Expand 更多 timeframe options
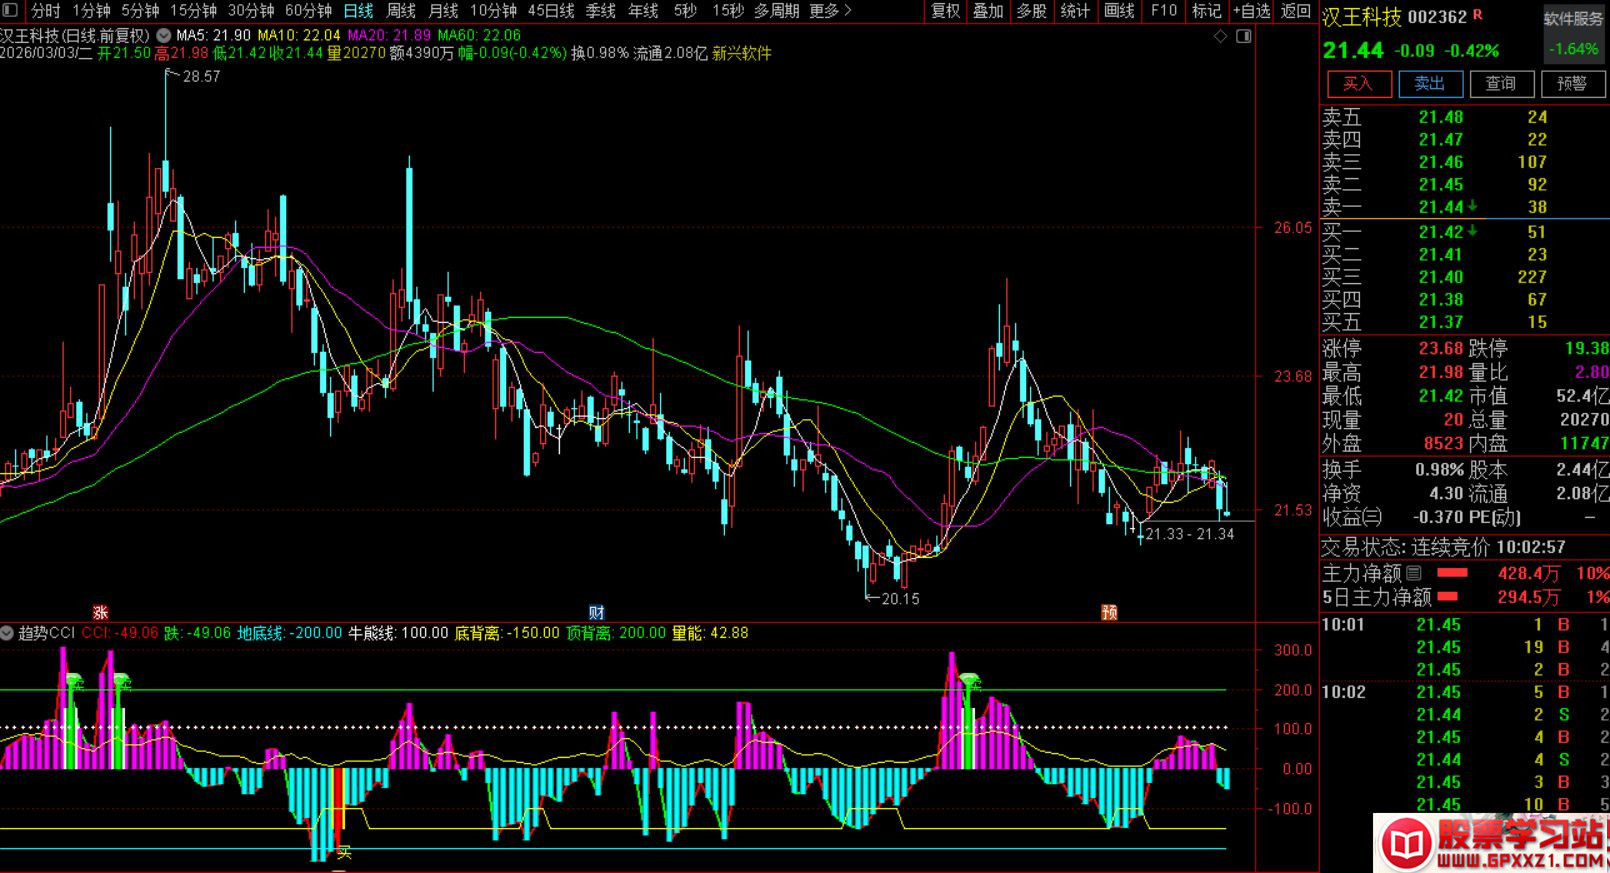The height and width of the screenshot is (873, 1610). (x=830, y=11)
